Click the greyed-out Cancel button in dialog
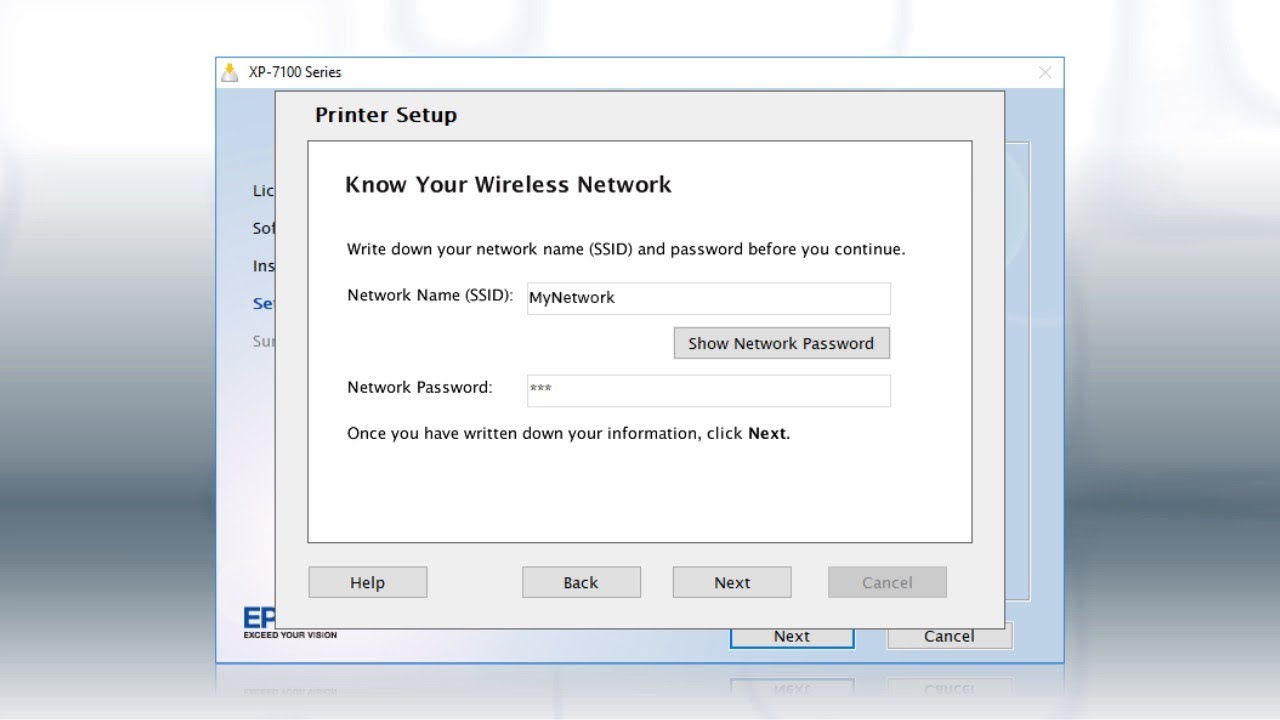This screenshot has width=1280, height=720. coord(887,582)
